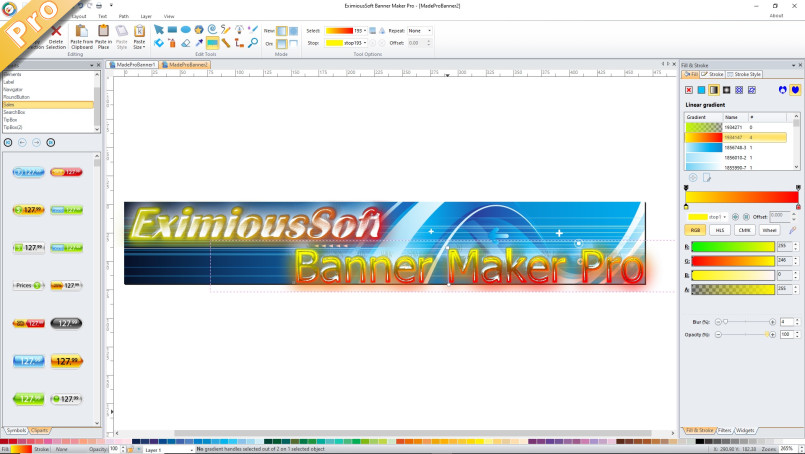This screenshot has height=454, width=805.
Task: Choose the eraser tool
Action: click(185, 43)
